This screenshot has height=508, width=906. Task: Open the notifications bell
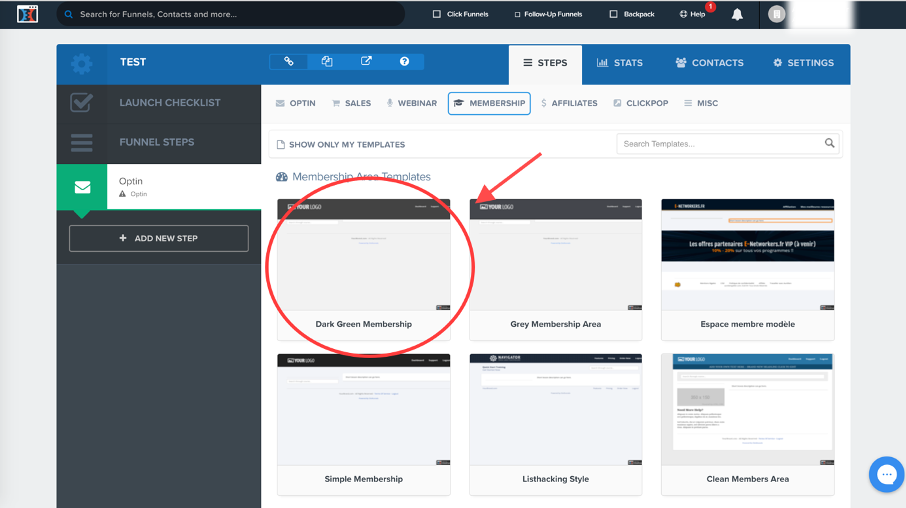[737, 14]
